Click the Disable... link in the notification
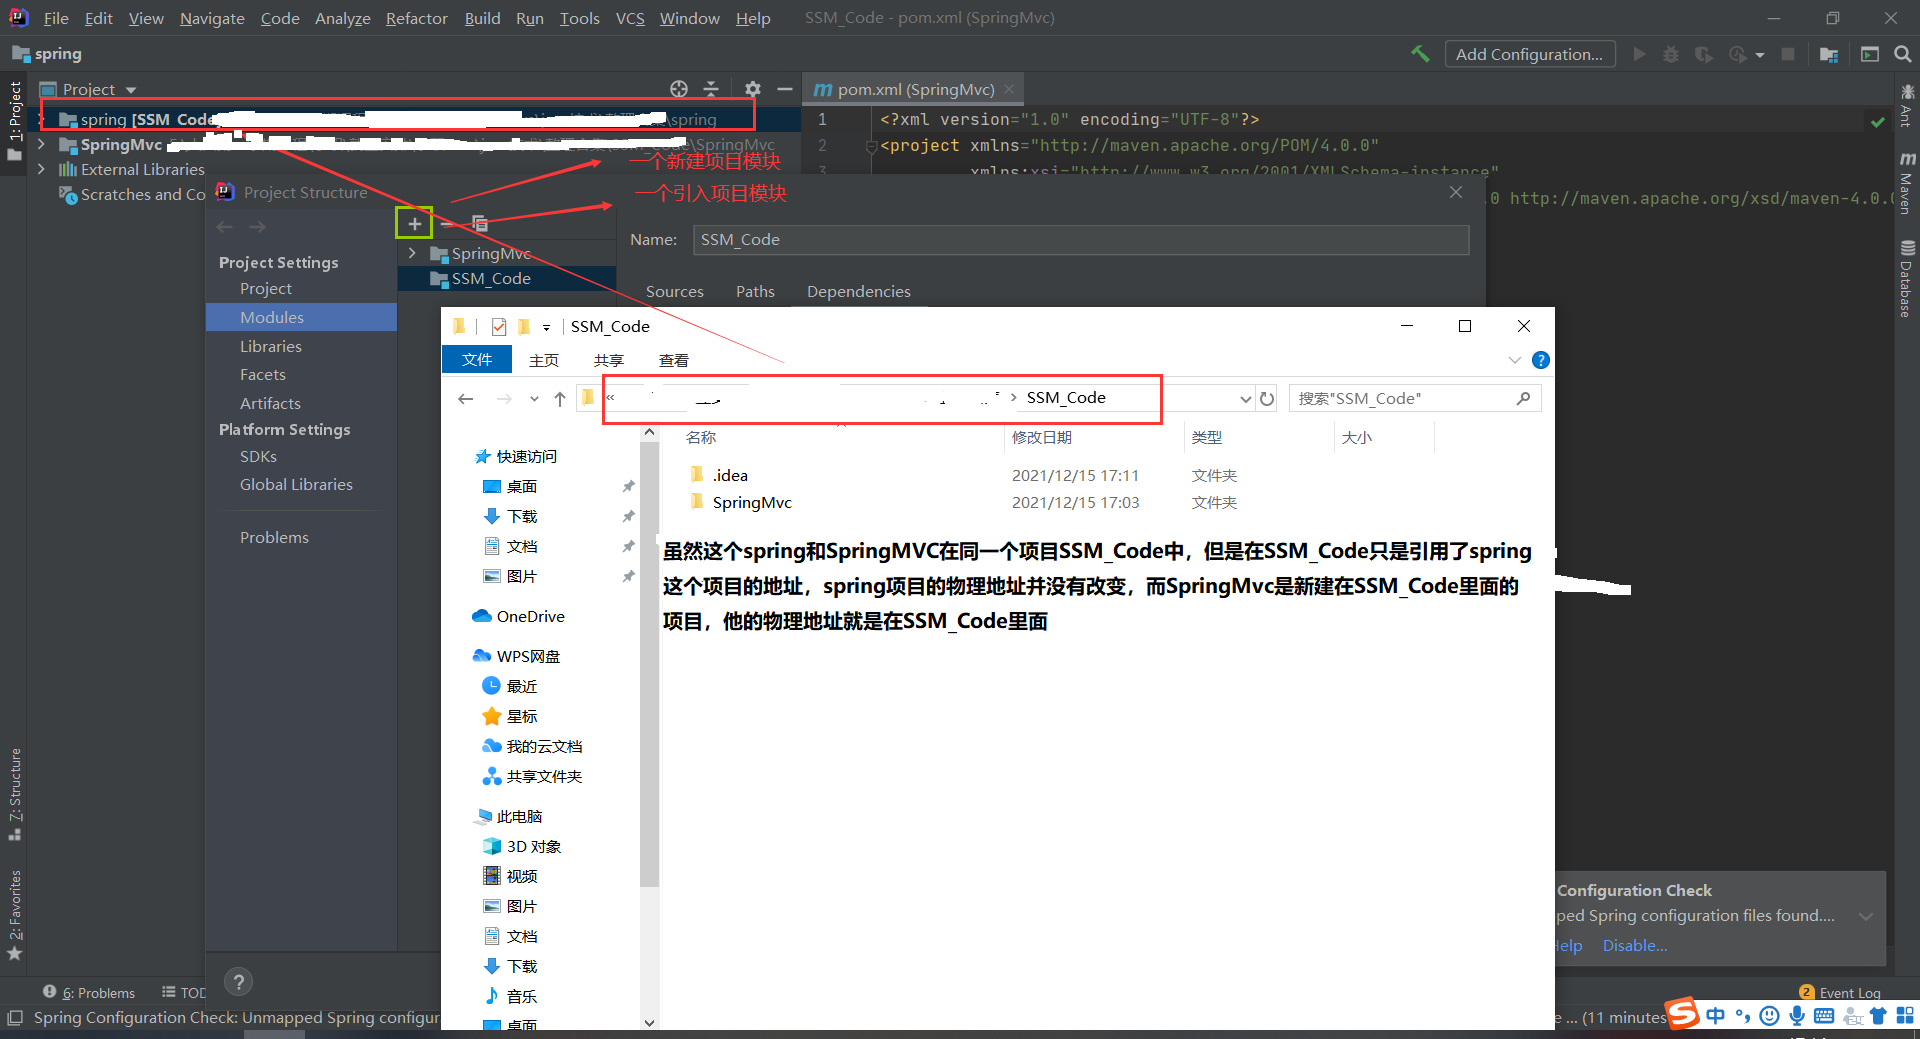The width and height of the screenshot is (1920, 1039). coord(1635,945)
